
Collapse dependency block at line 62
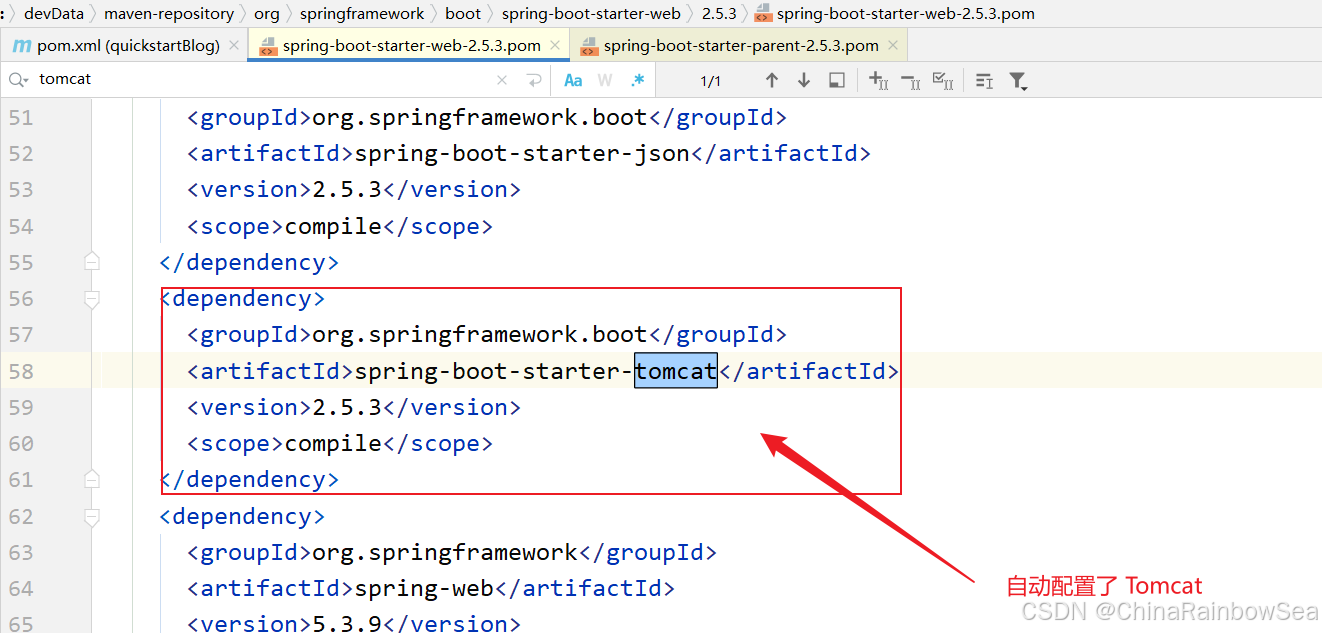click(92, 516)
